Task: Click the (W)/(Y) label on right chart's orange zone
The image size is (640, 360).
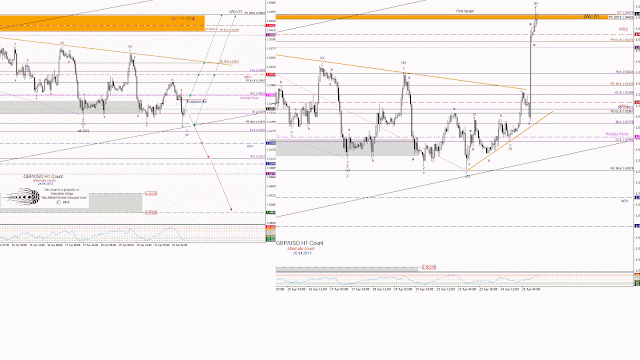Action: tap(591, 17)
